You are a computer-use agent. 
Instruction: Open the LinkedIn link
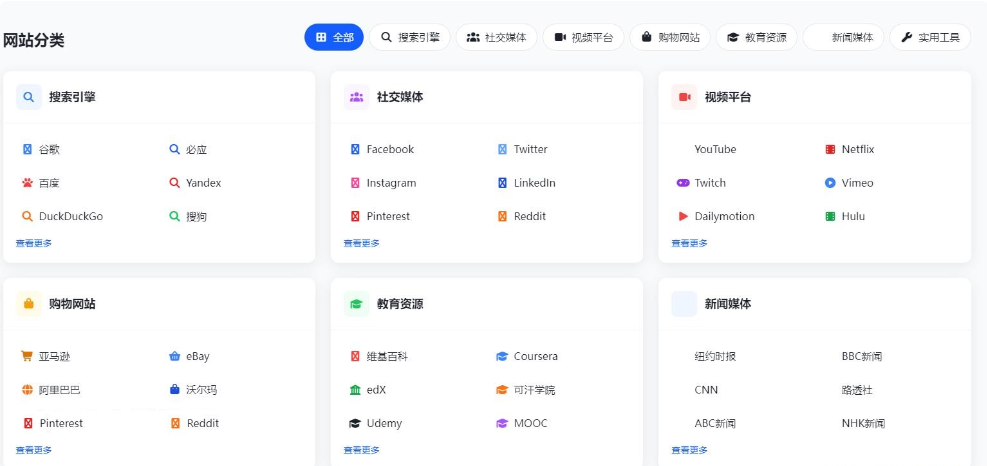pos(534,183)
